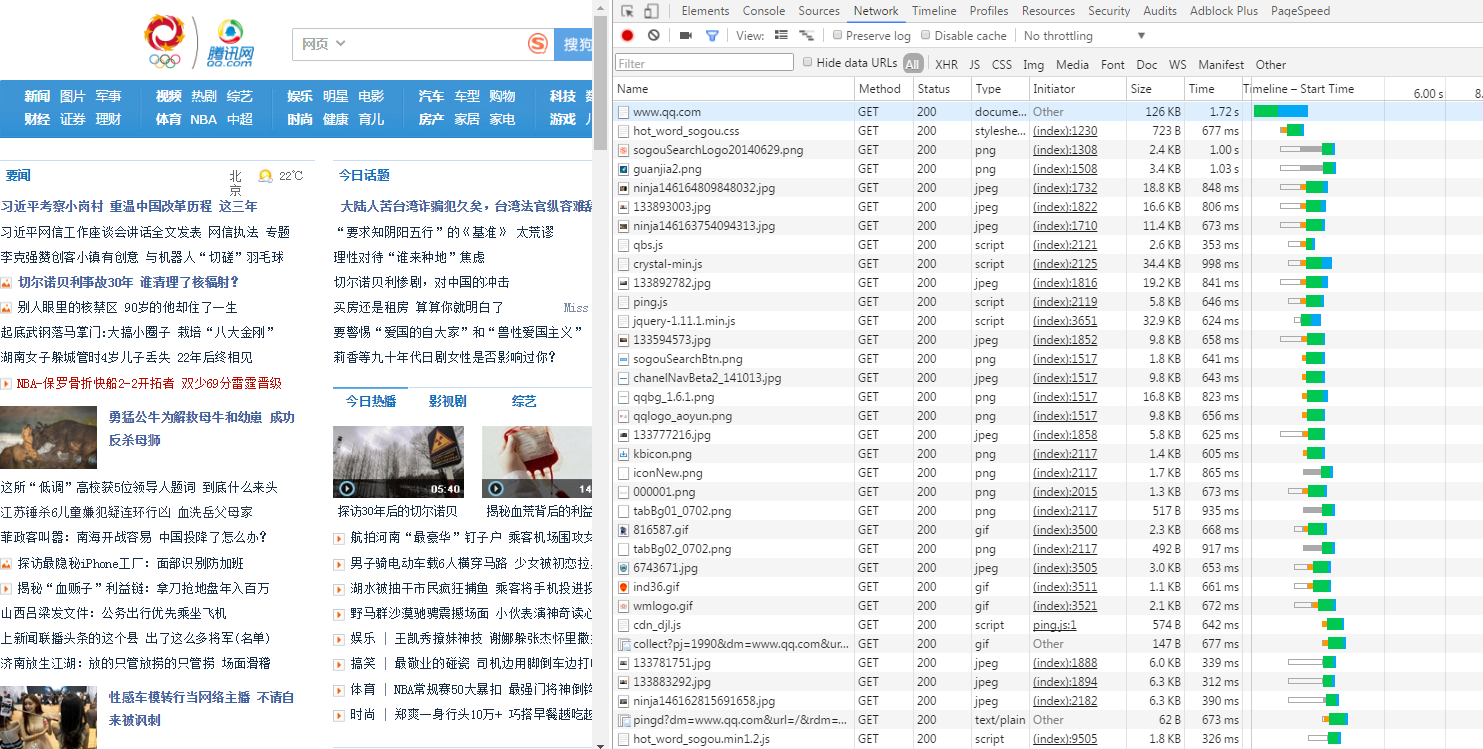Click the red record network log button
Screen dimensions: 1483x749
pos(627,35)
